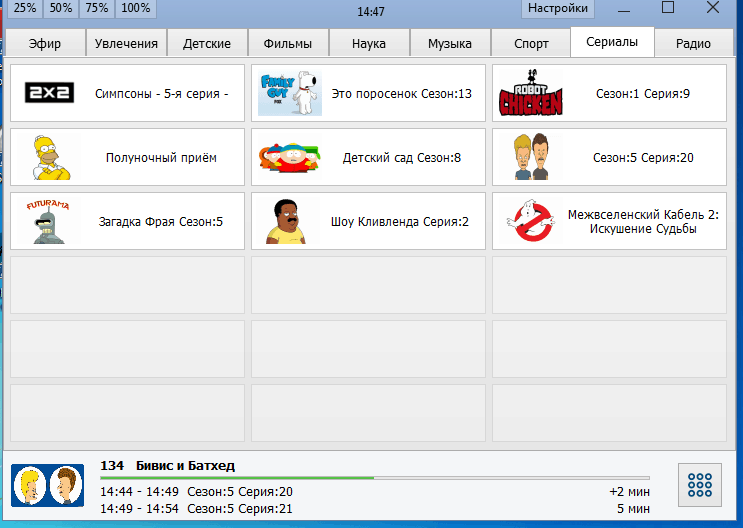
Task: Switch to the Эфир tab
Action: pos(45,44)
